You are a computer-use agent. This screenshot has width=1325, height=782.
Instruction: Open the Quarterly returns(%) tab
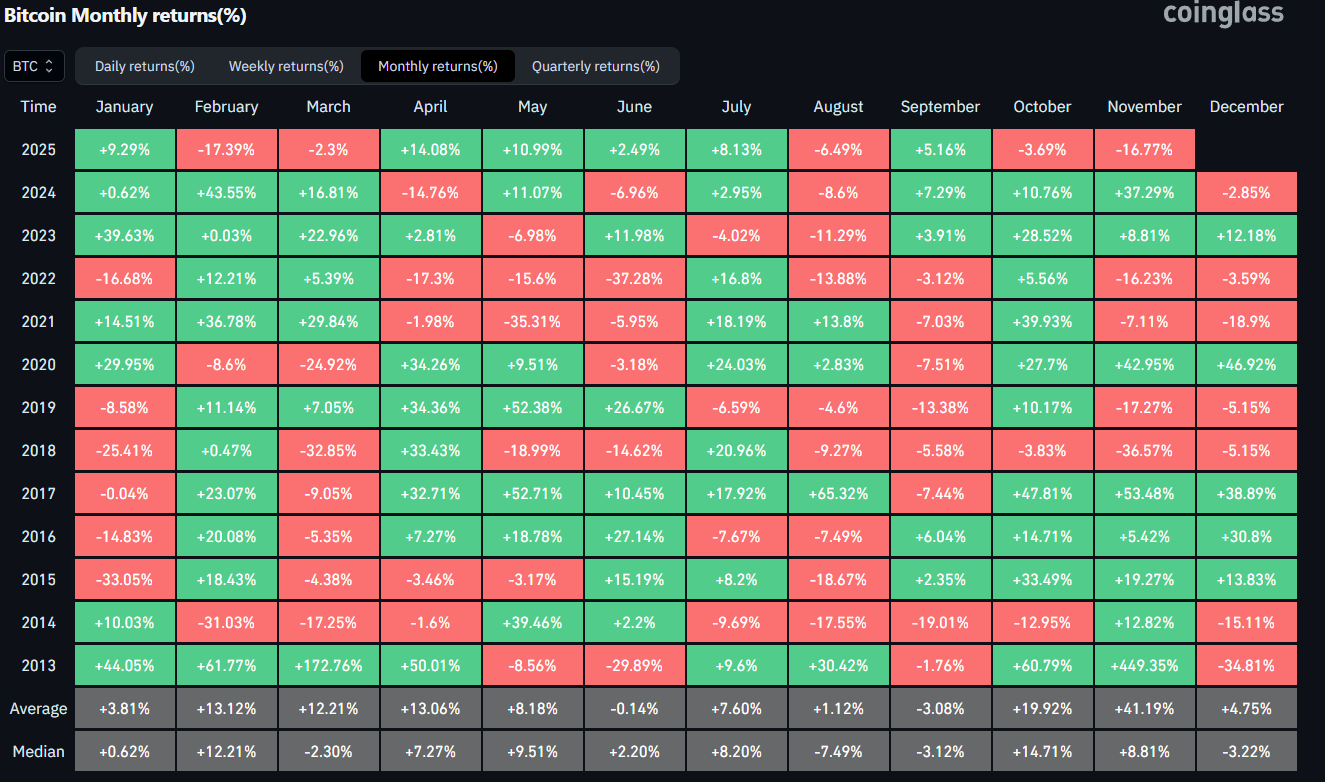597,66
